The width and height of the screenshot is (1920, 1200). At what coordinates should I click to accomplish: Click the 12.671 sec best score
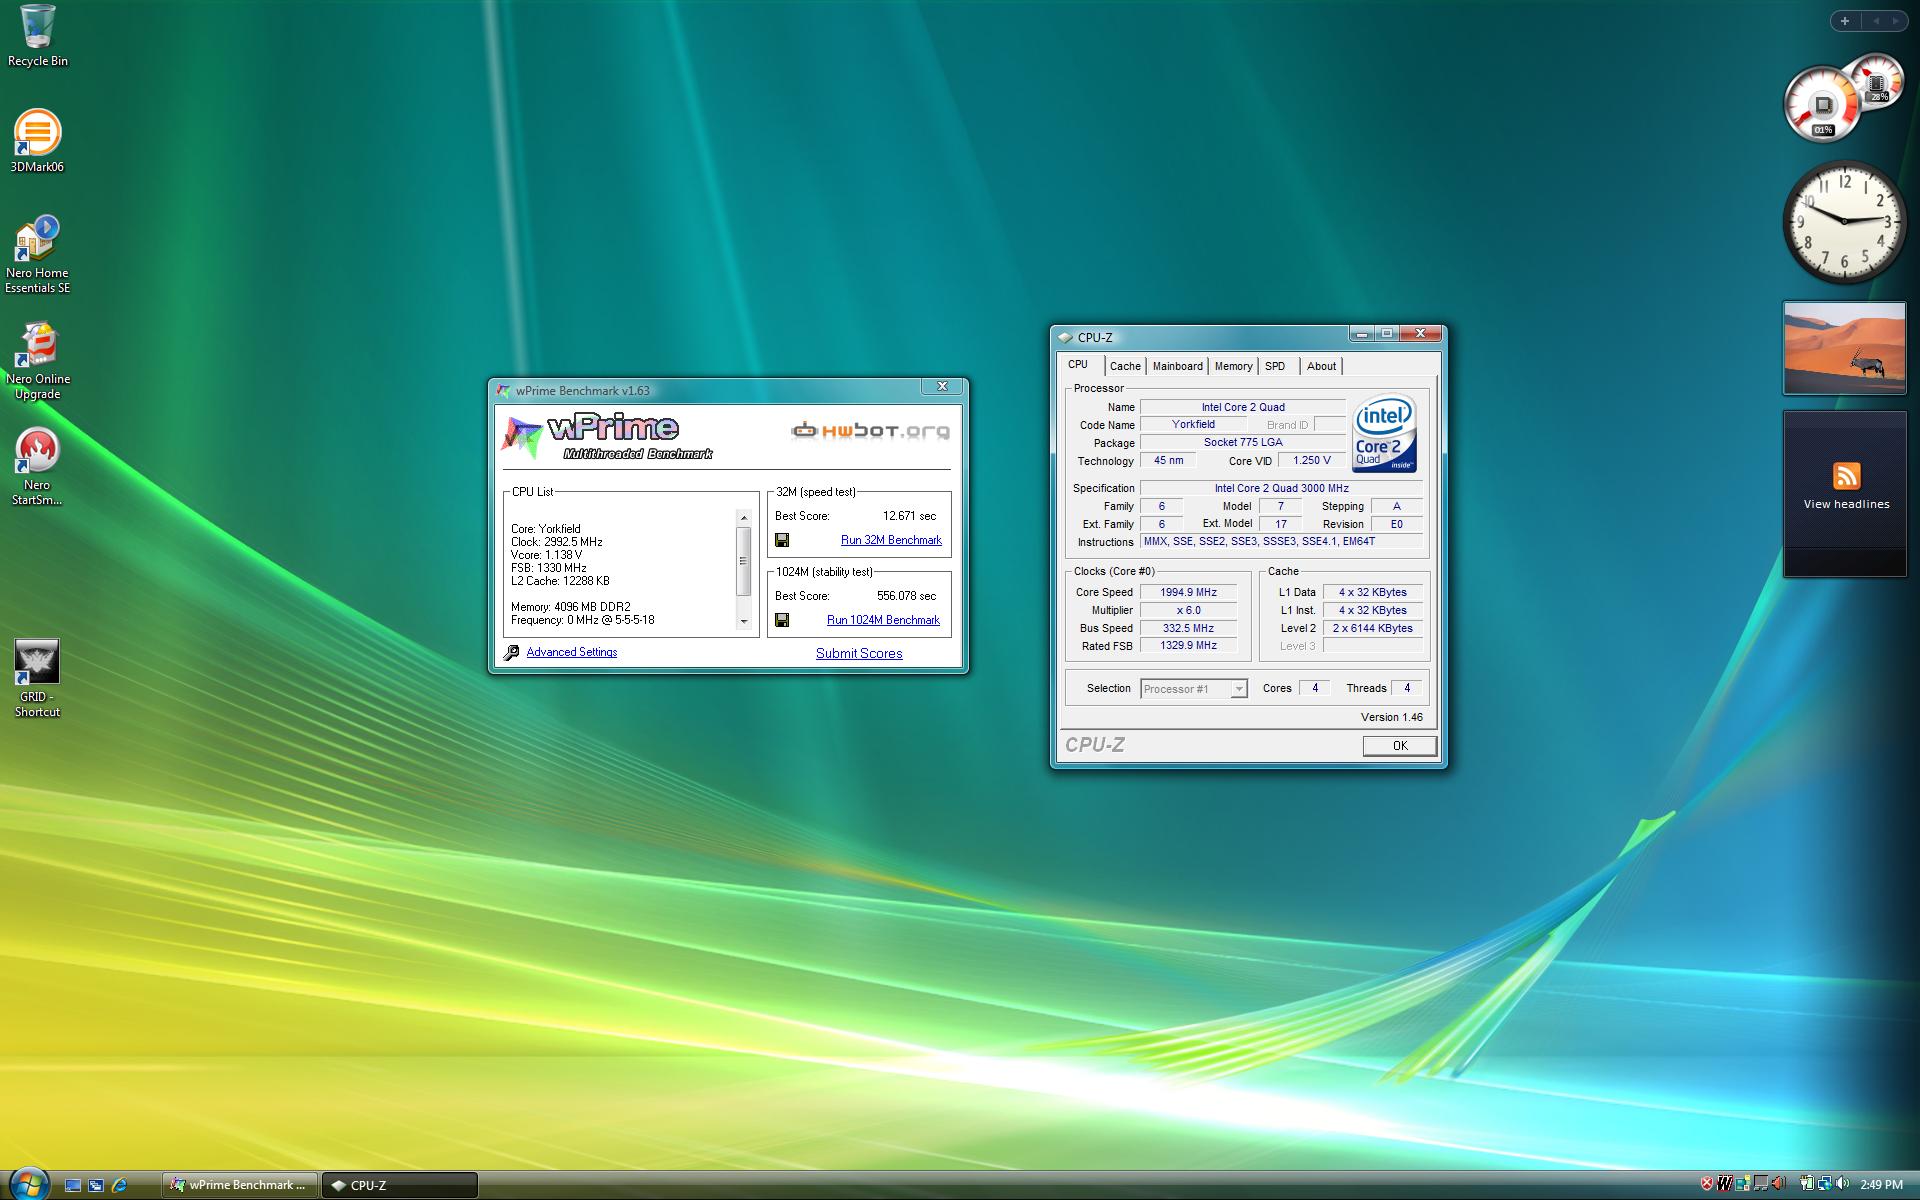point(909,516)
